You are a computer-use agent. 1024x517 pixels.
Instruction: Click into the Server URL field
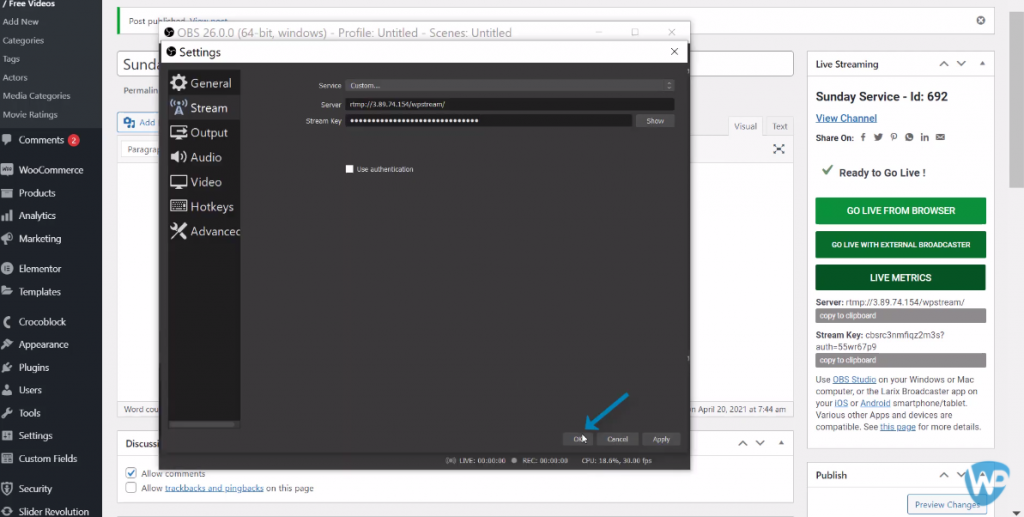(x=509, y=104)
